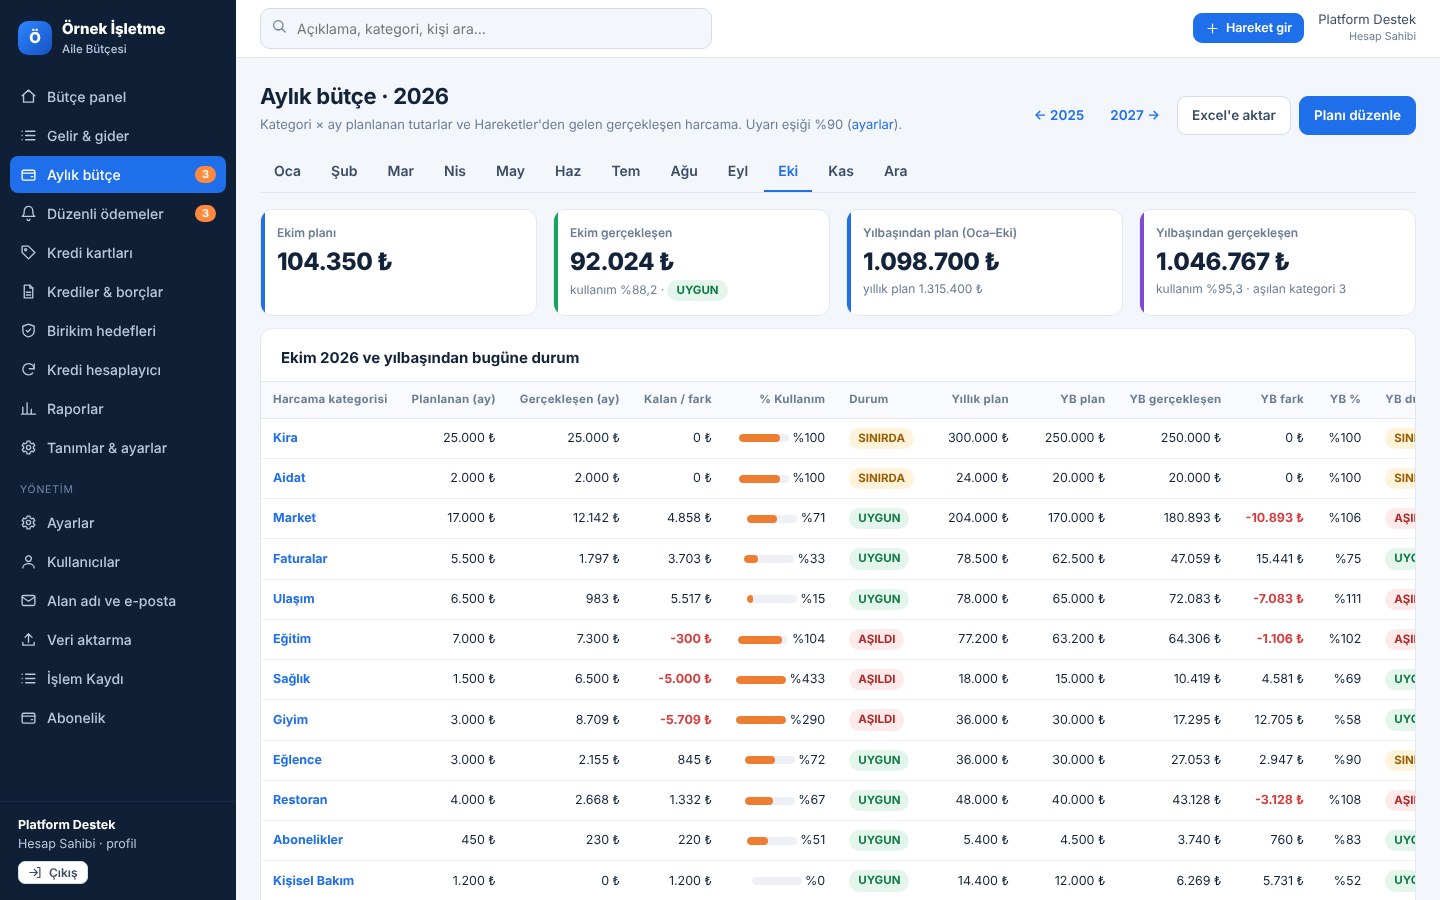Click the Kredi hesaplayıcı refresh icon
The image size is (1440, 900).
pyautogui.click(x=29, y=370)
